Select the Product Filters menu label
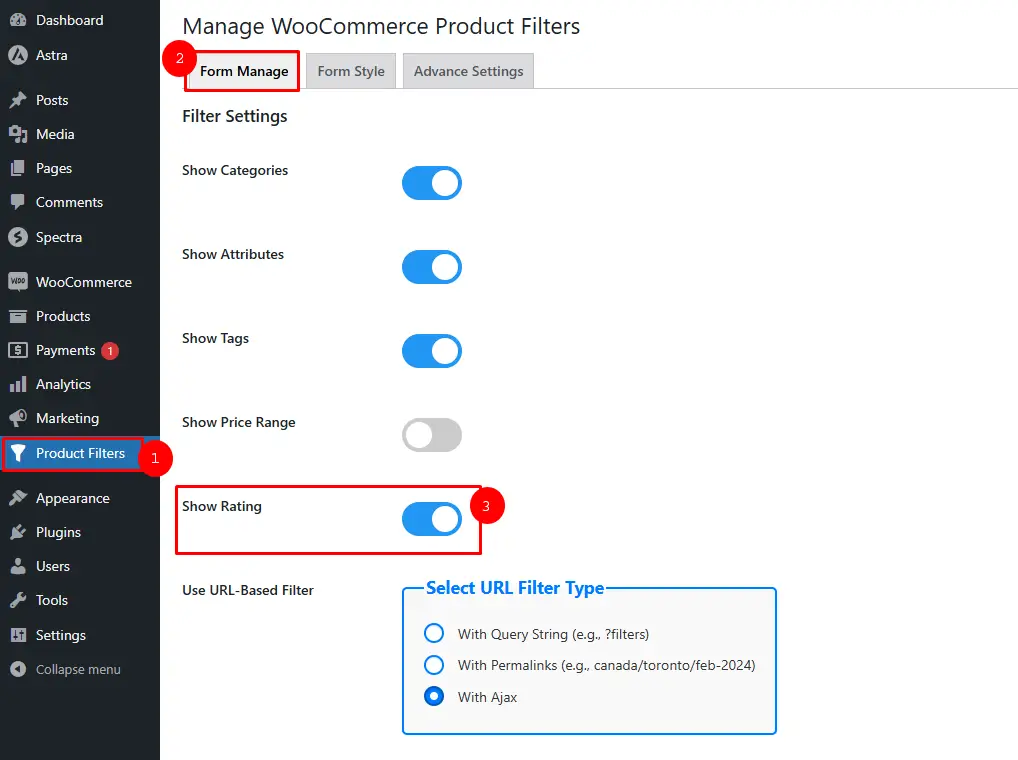Viewport: 1018px width, 760px height. click(81, 453)
